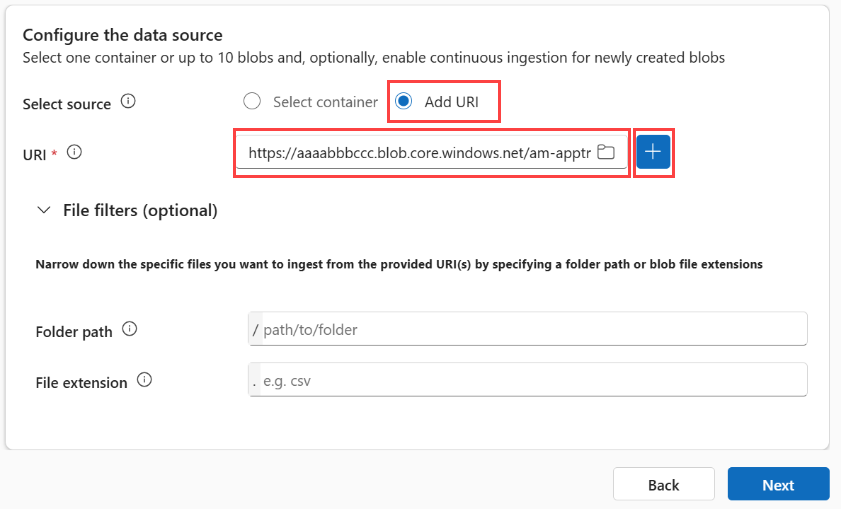Click the folder browse icon in URI field
Viewport: 841px width, 509px height.
click(605, 153)
